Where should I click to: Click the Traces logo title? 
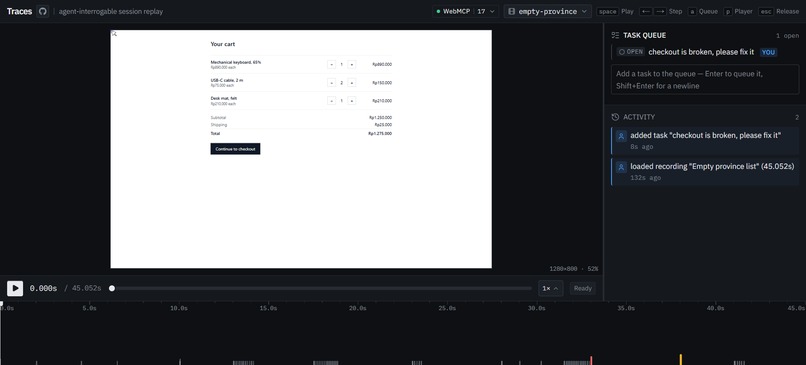(20, 11)
